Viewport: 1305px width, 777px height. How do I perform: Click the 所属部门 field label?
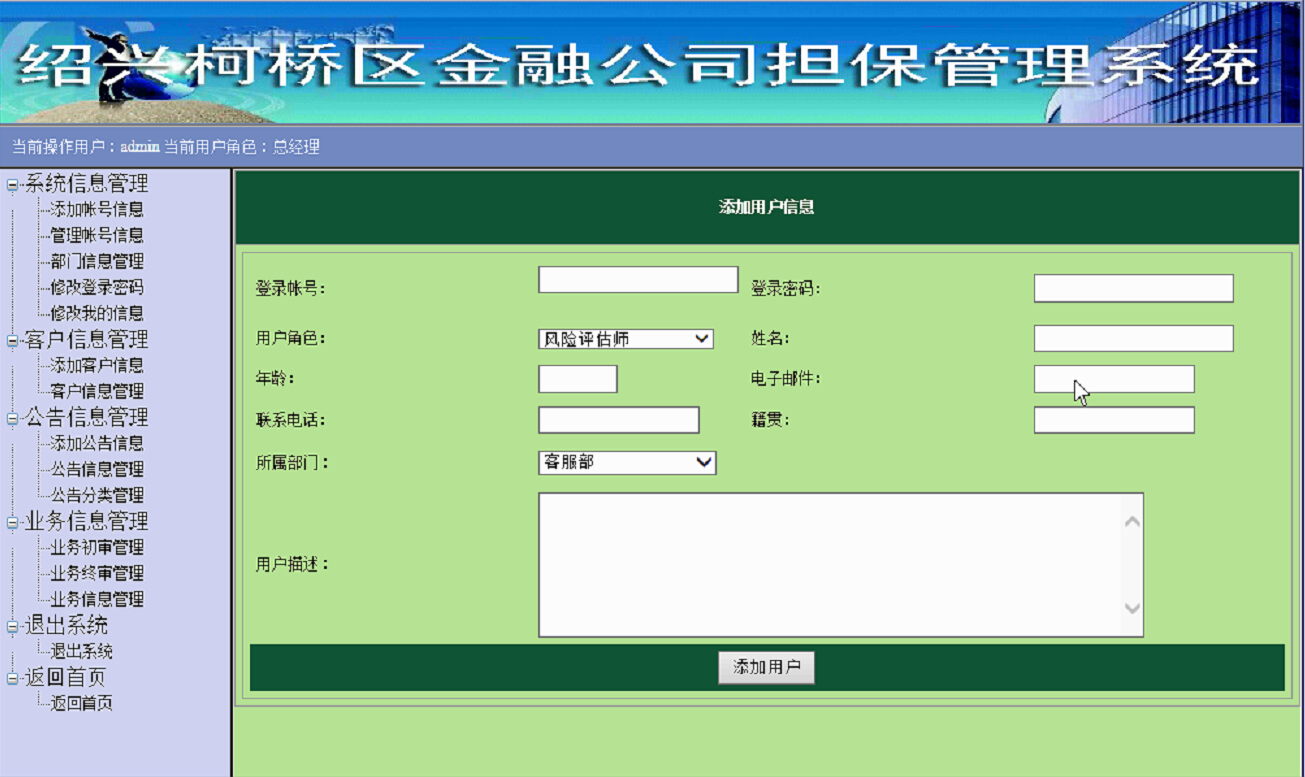coord(290,463)
